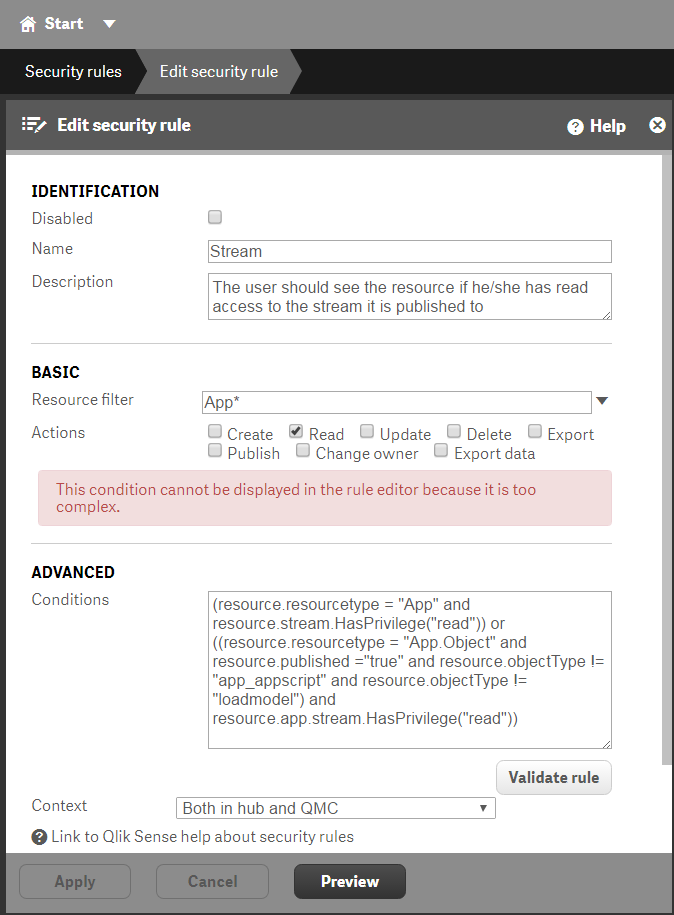This screenshot has height=915, width=674.
Task: Click the Description text area
Action: 410,296
